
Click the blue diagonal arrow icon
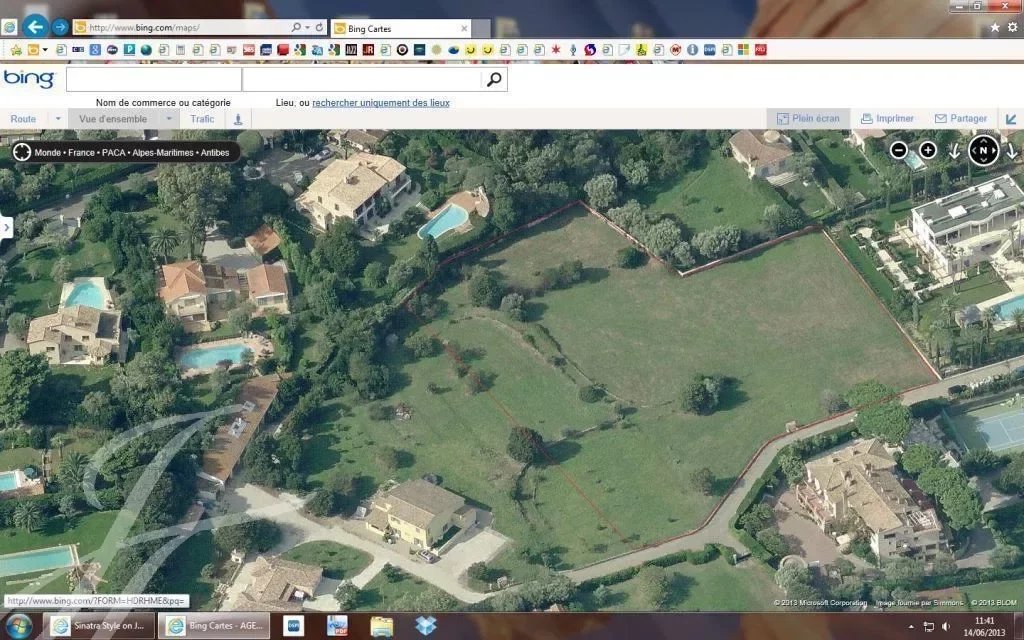1011,118
